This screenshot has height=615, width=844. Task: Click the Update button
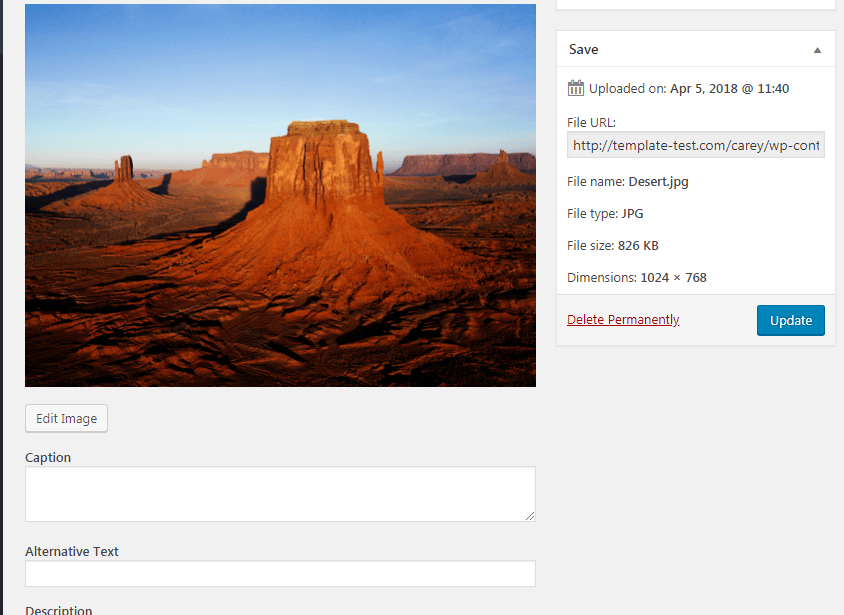(791, 320)
